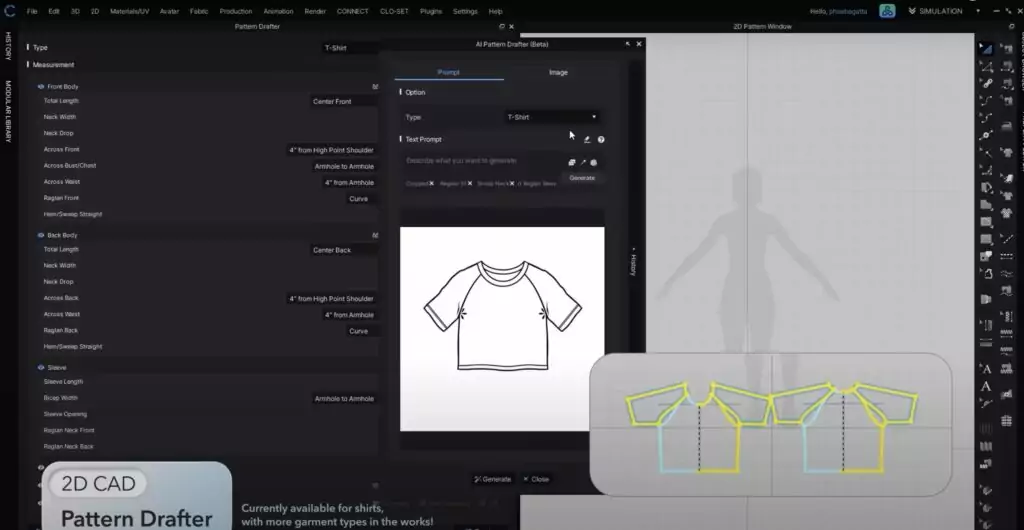1024x530 pixels.
Task: Open the MODULAR LIBRARY side tab
Action: pyautogui.click(x=8, y=112)
